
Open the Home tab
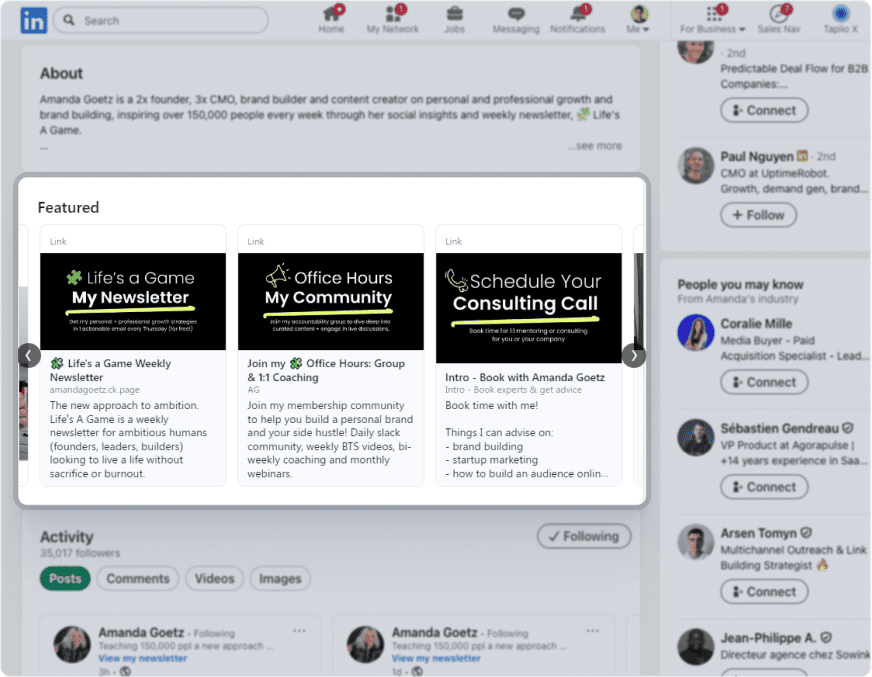point(331,19)
